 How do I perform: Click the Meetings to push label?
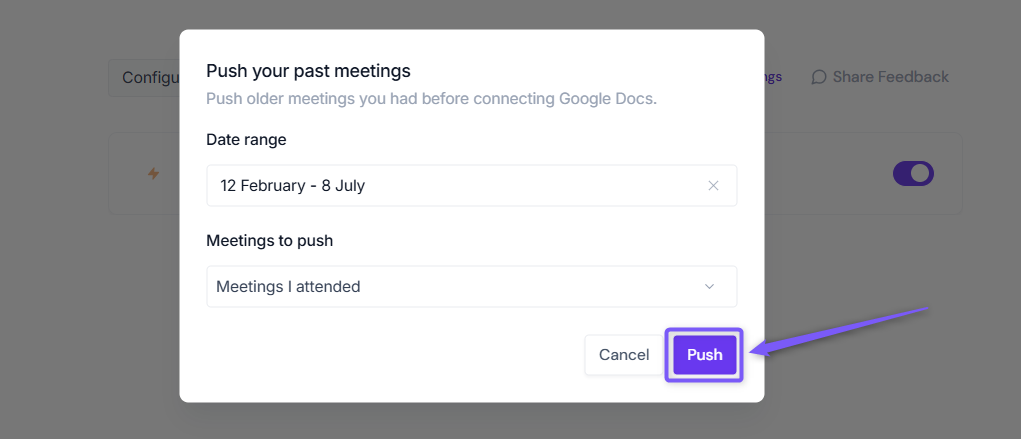pos(270,241)
